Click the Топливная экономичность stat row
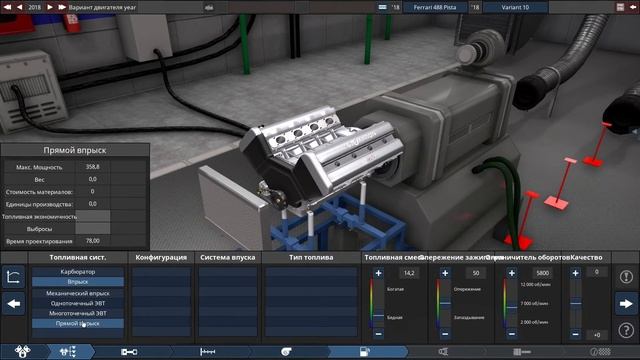The height and width of the screenshot is (360, 640). point(75,216)
